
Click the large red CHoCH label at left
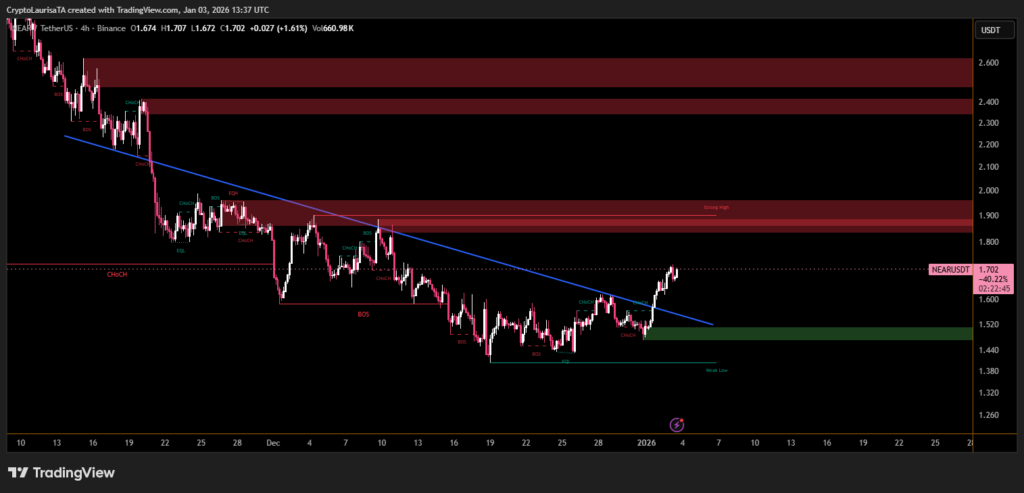(117, 275)
